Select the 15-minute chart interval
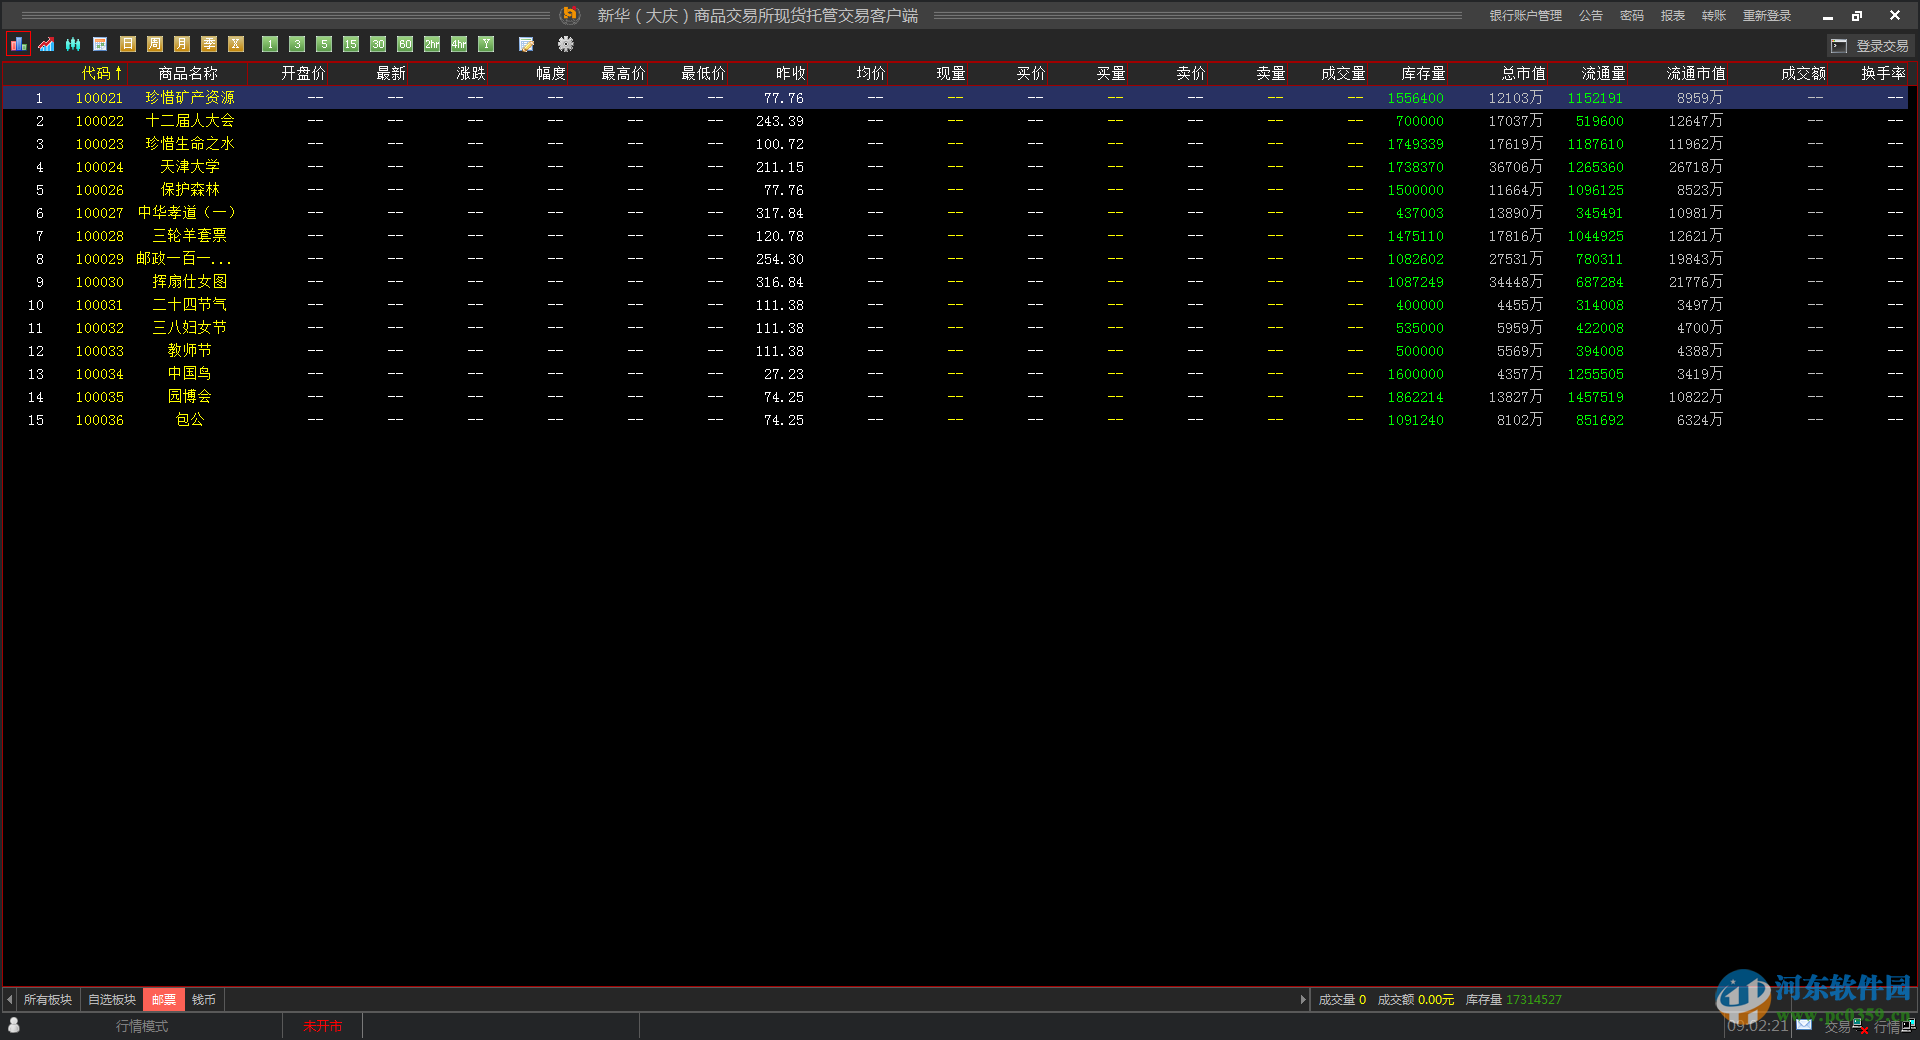 click(351, 44)
